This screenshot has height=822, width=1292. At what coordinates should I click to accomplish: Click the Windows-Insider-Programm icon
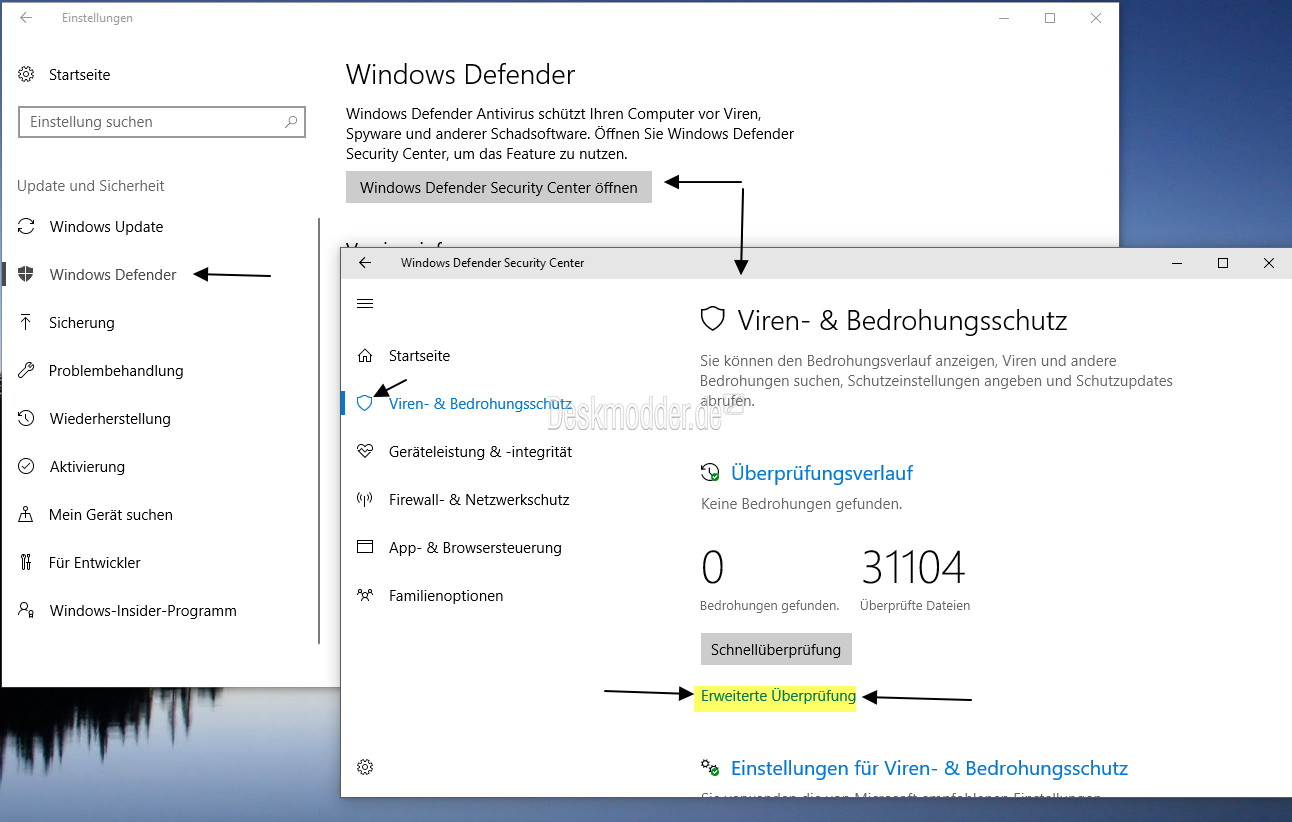tap(27, 611)
